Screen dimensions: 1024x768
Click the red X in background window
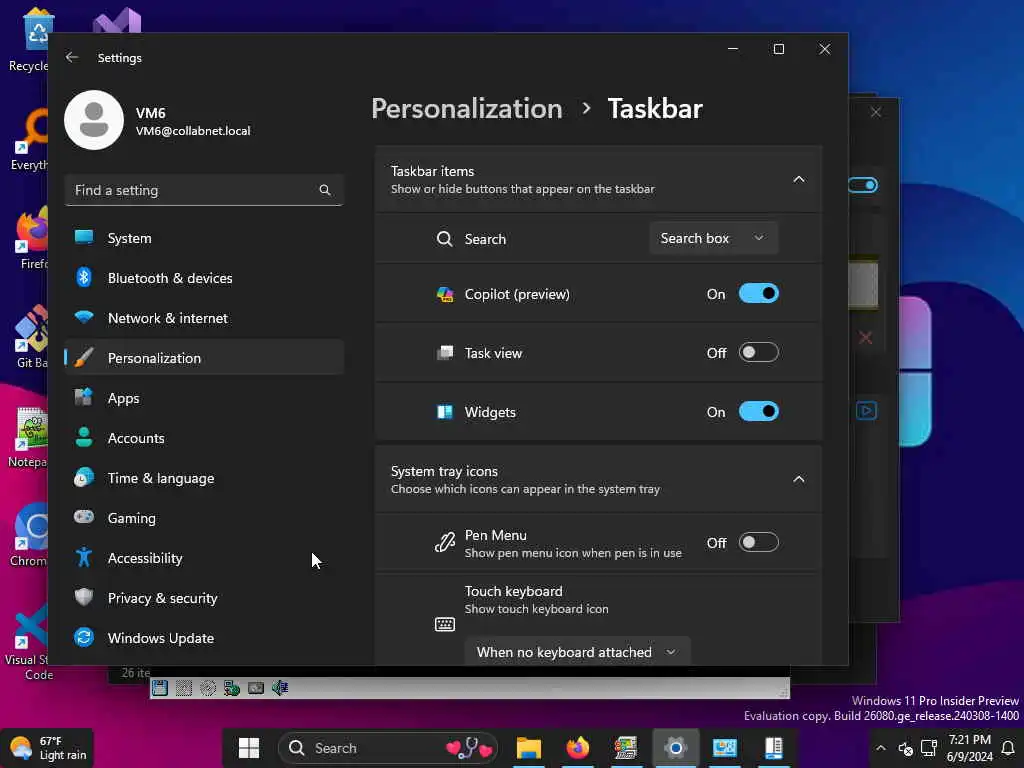click(865, 338)
